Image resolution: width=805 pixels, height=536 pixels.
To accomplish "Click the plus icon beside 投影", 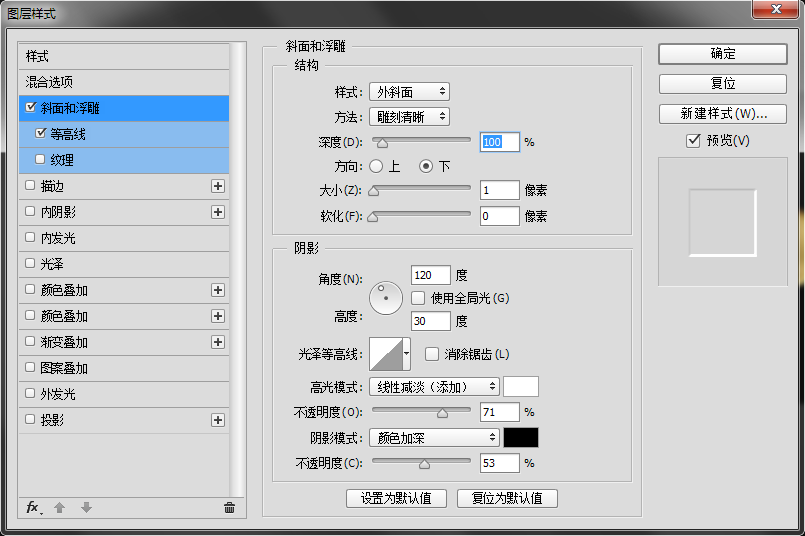I will [218, 420].
